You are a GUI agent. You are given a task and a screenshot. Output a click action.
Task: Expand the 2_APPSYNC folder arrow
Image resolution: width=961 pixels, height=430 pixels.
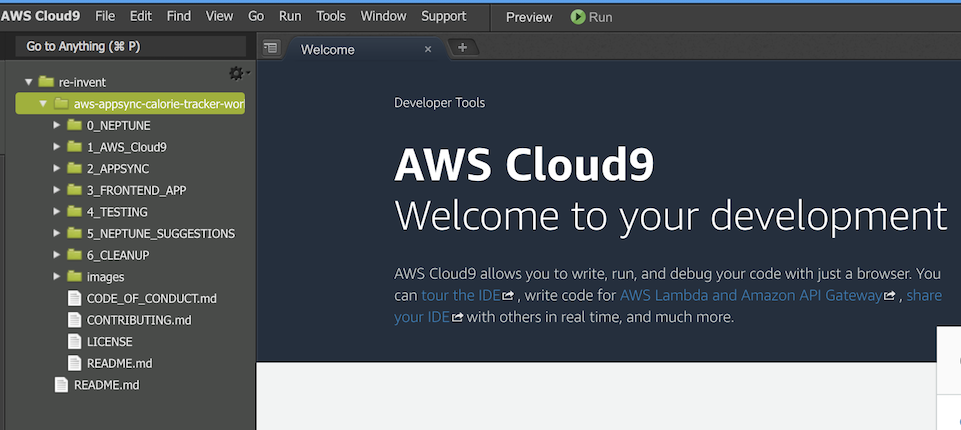click(x=57, y=168)
